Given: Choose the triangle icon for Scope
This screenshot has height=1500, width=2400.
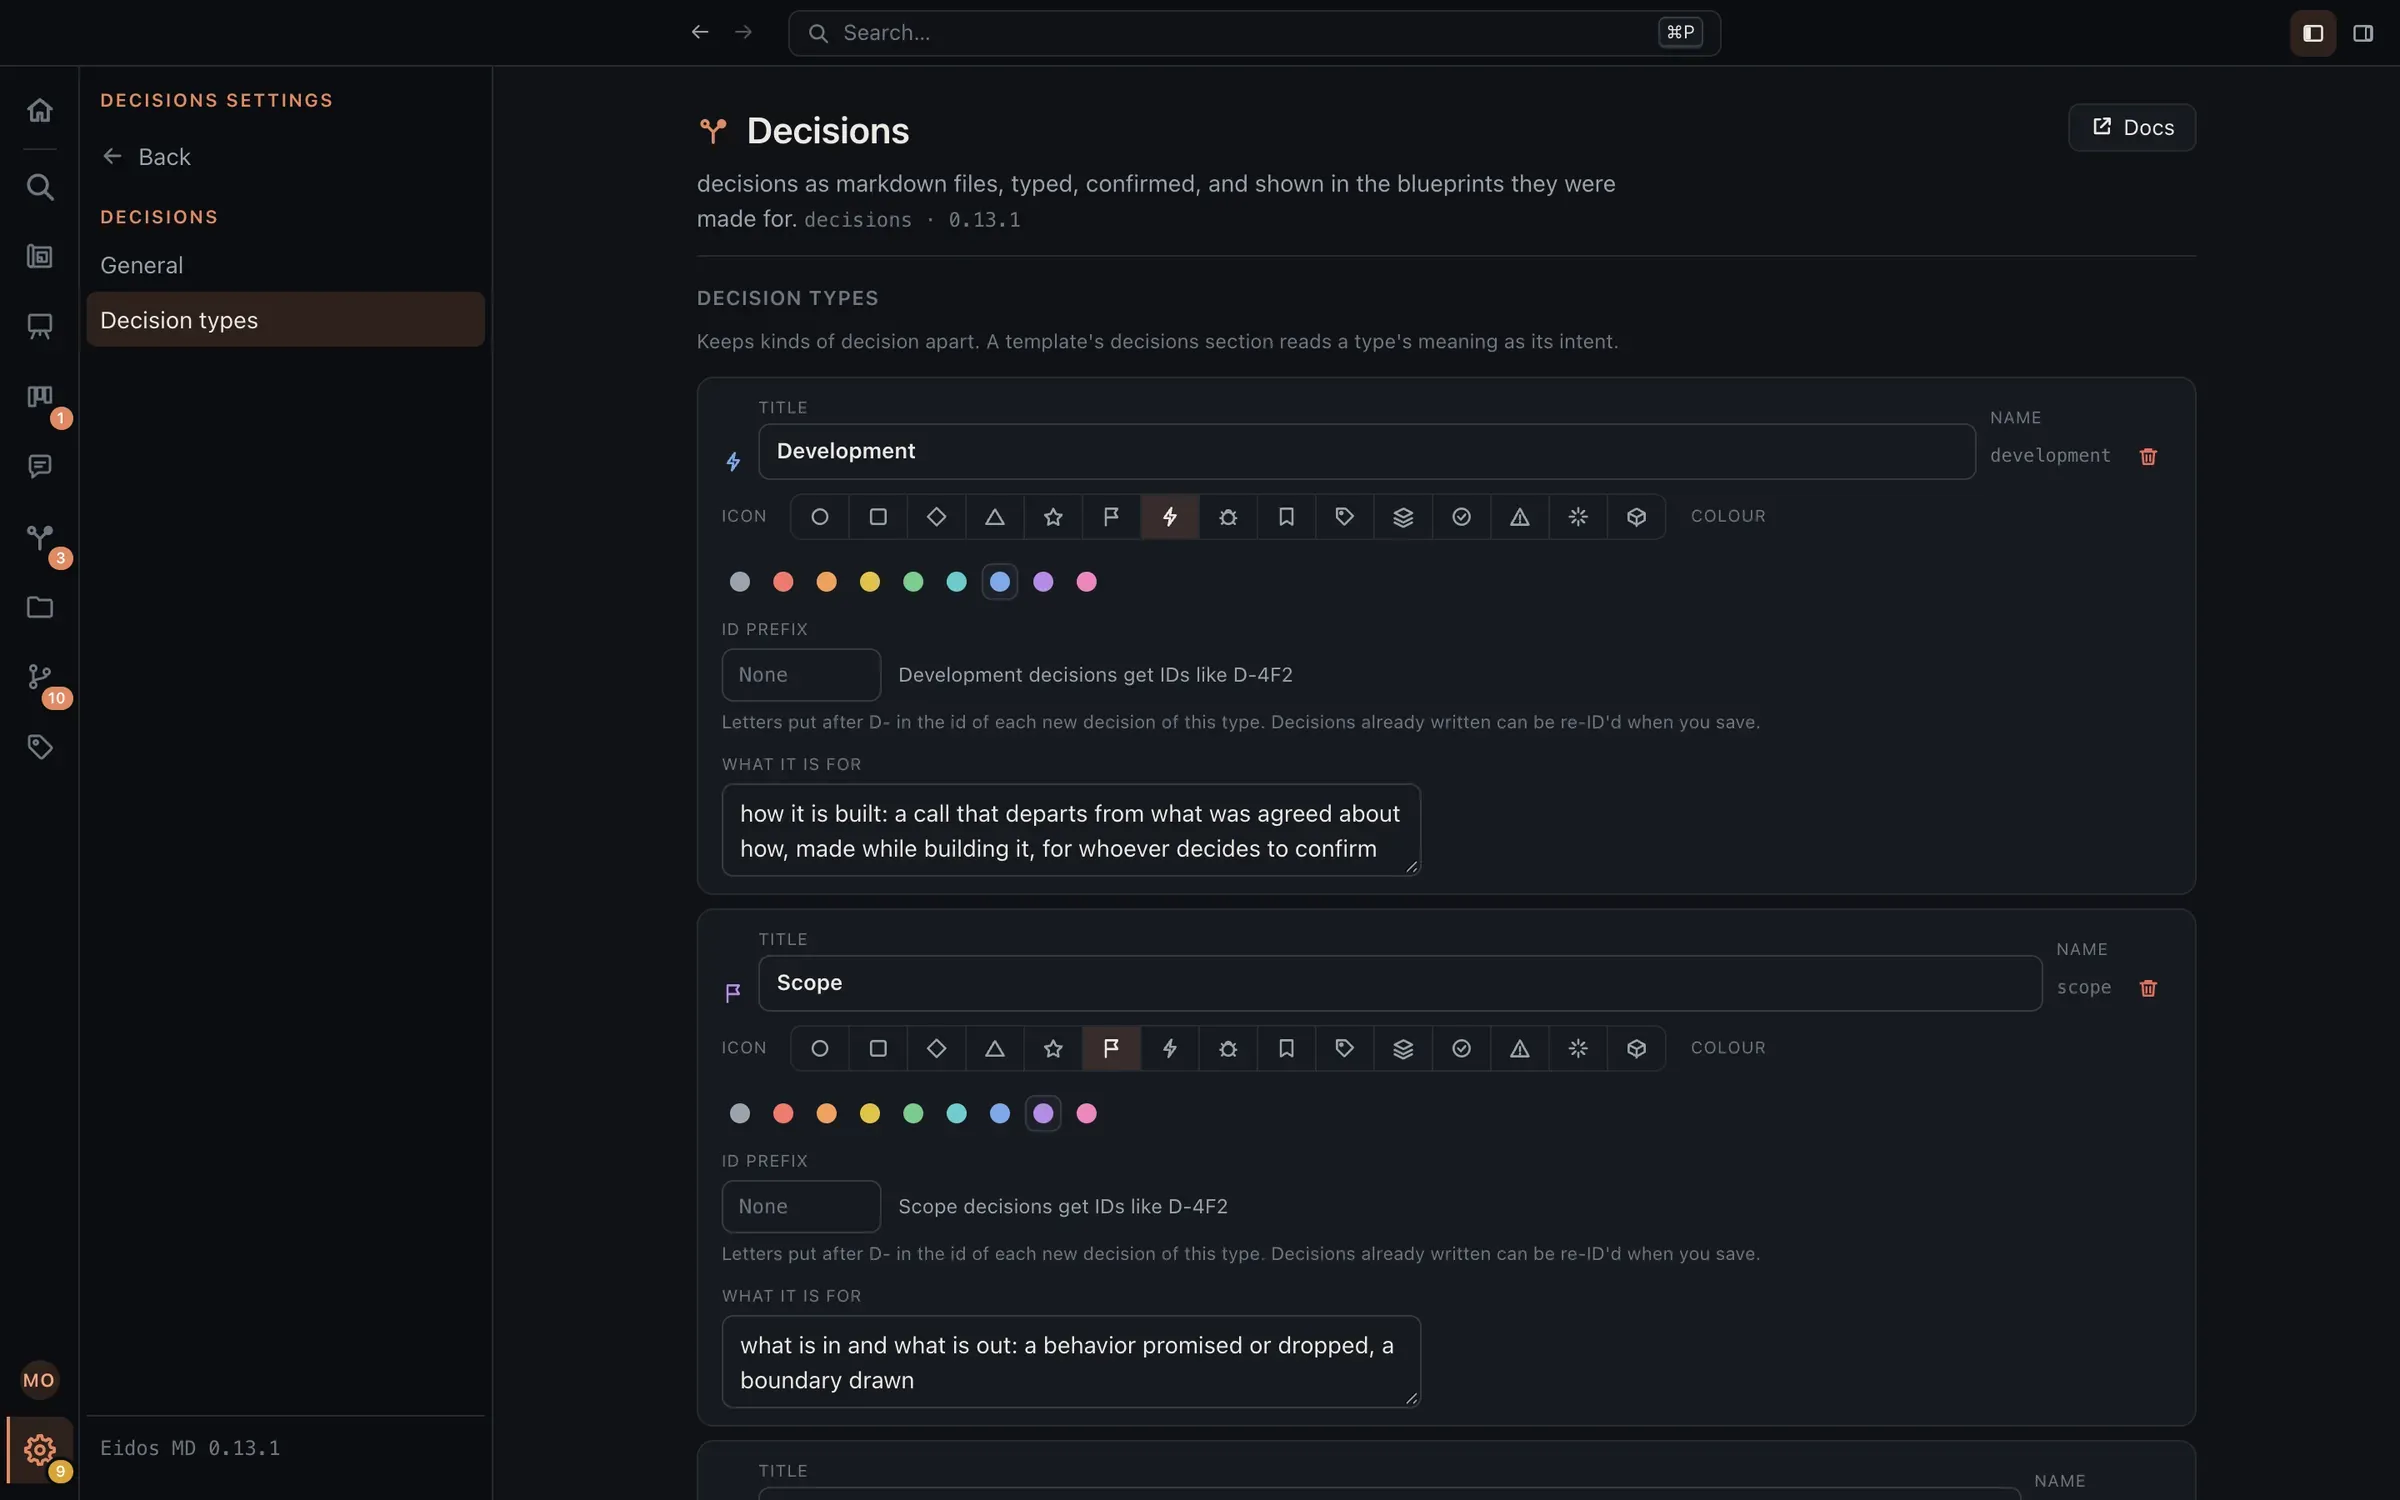Looking at the screenshot, I should coord(995,1049).
